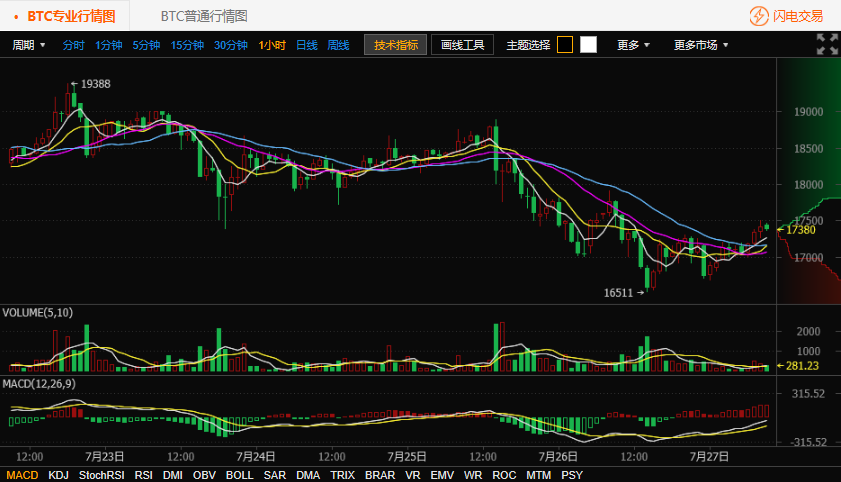Image resolution: width=841 pixels, height=482 pixels.
Task: Select the VR indicator tab
Action: coord(412,475)
